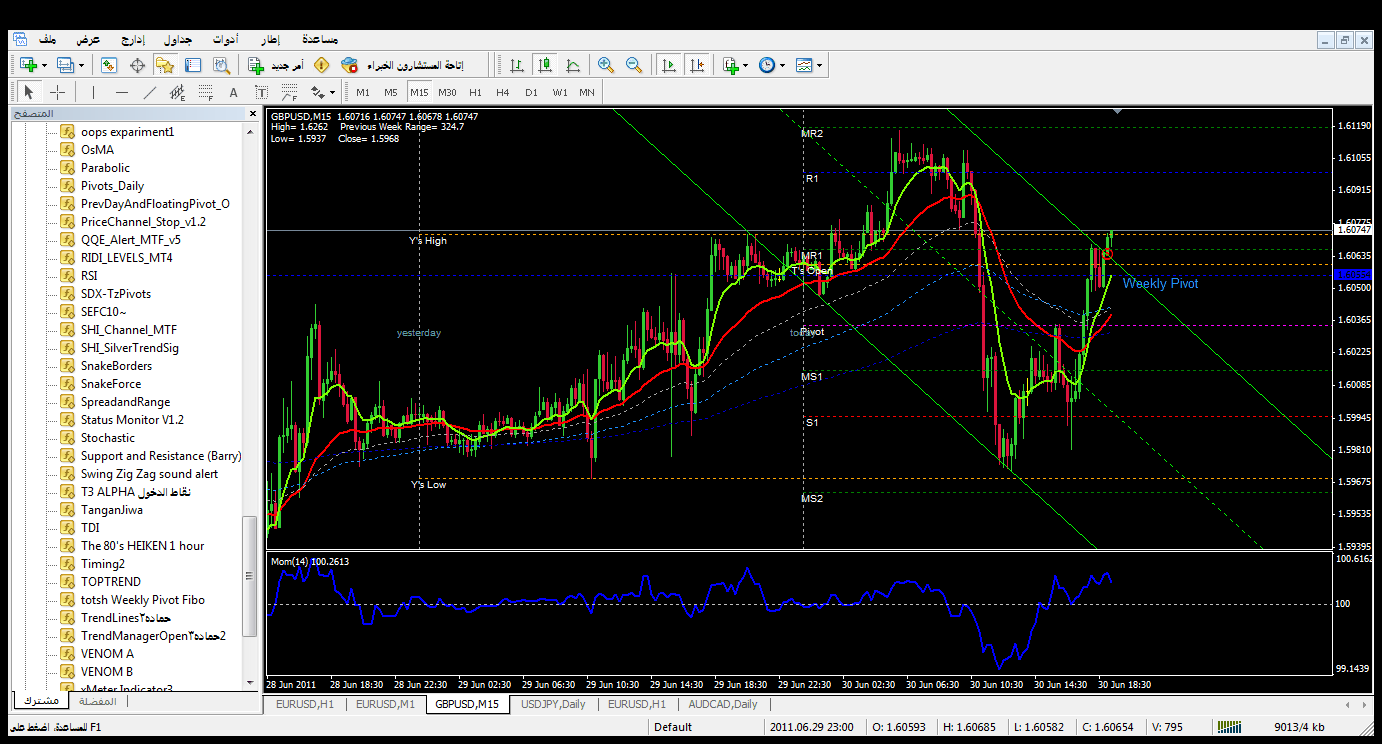Switch to the AUDCAD,Daily chart tab

723,704
